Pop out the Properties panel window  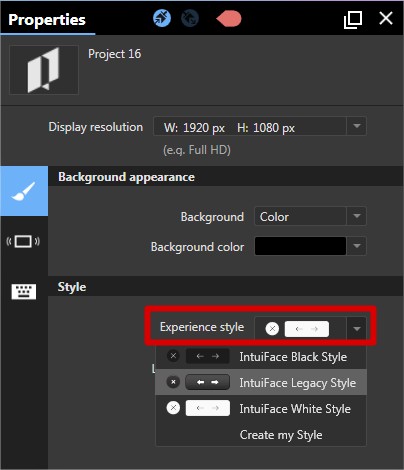click(353, 20)
